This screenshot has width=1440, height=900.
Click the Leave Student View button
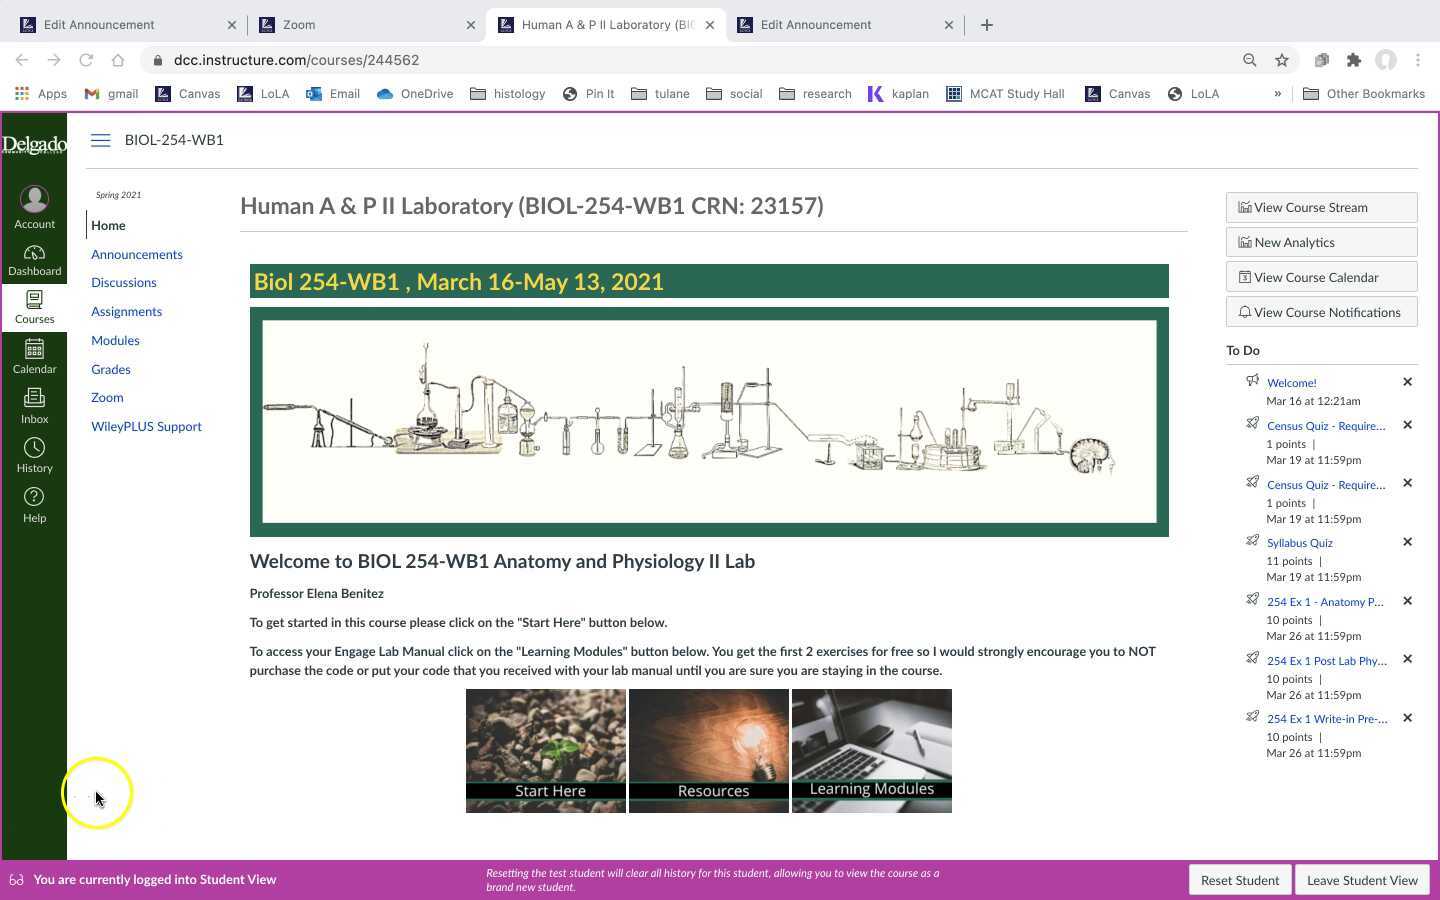click(x=1362, y=880)
